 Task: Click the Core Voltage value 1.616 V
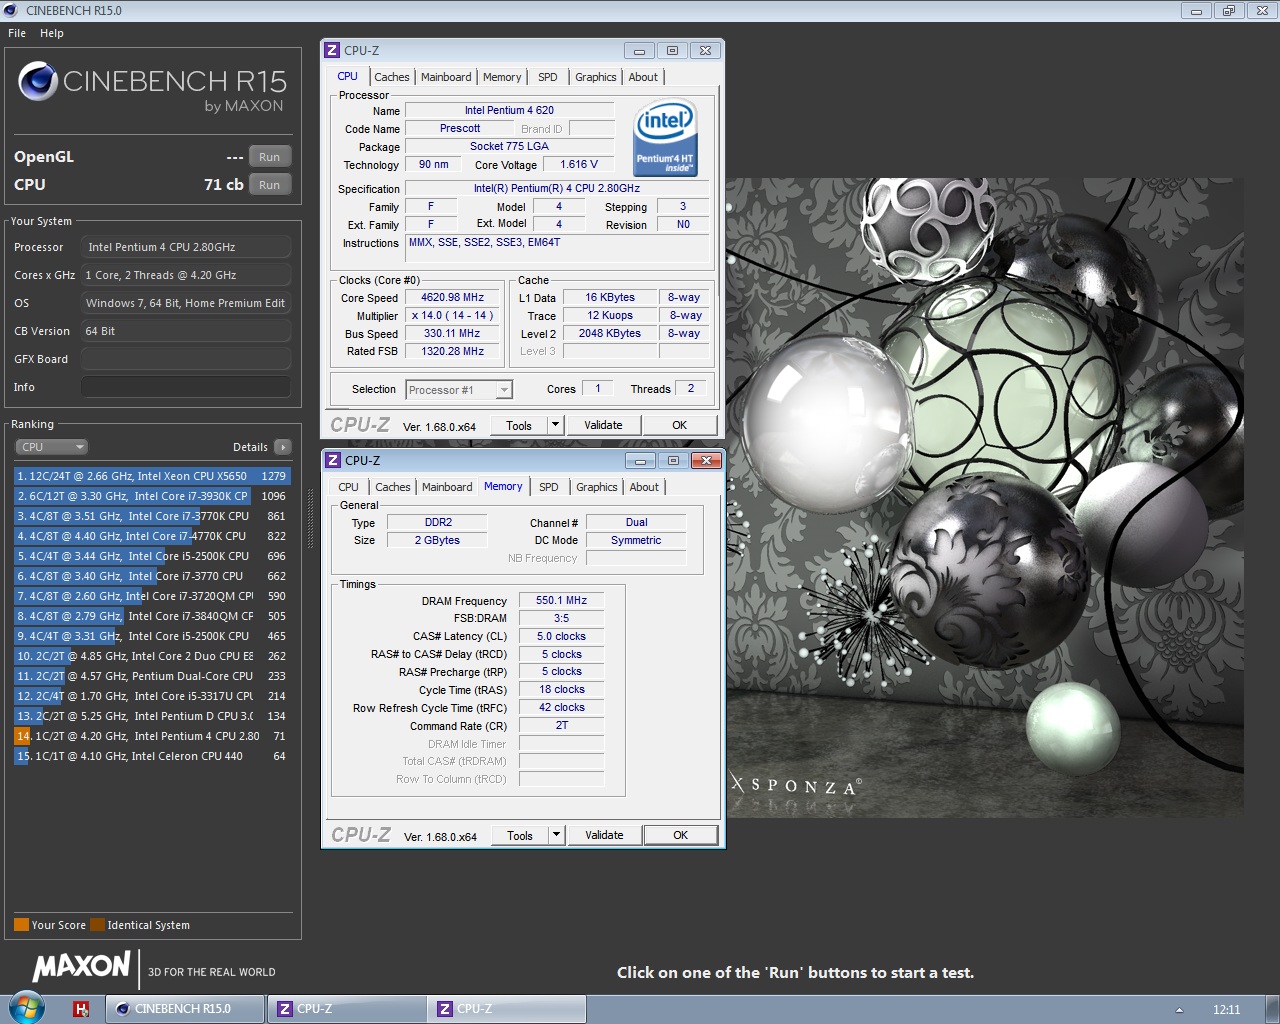pyautogui.click(x=579, y=164)
